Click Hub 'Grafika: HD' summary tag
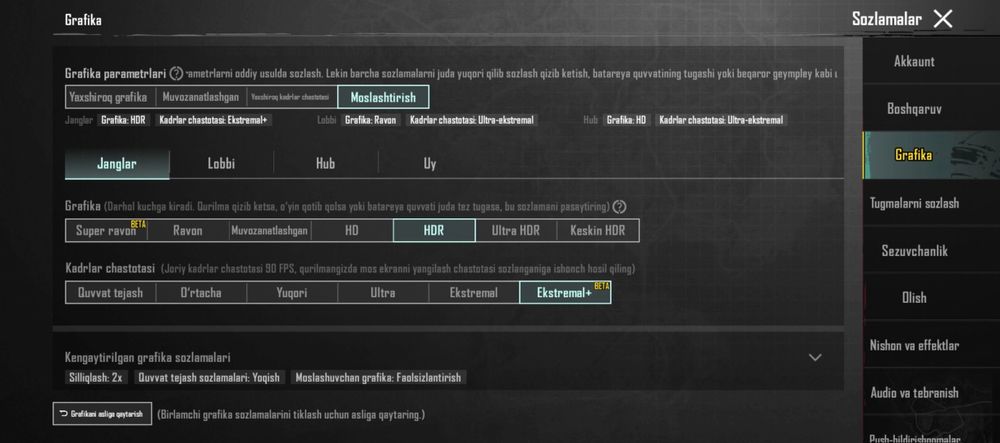Screen dimensions: 1000x443 coord(627,120)
